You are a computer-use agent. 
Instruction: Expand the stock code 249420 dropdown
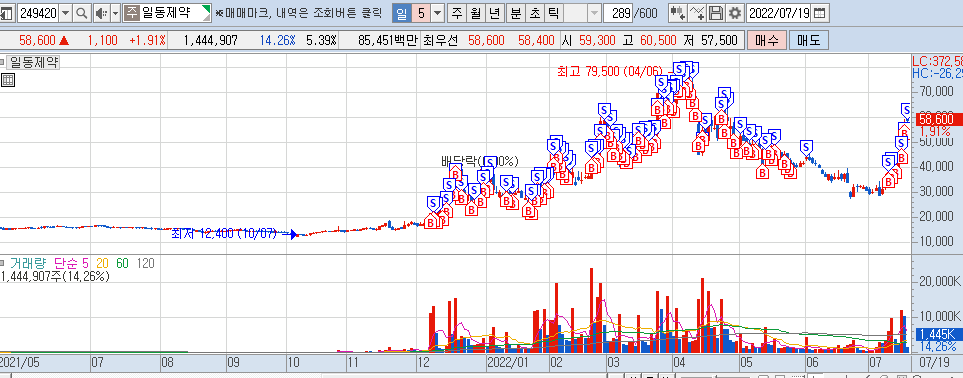tap(66, 12)
